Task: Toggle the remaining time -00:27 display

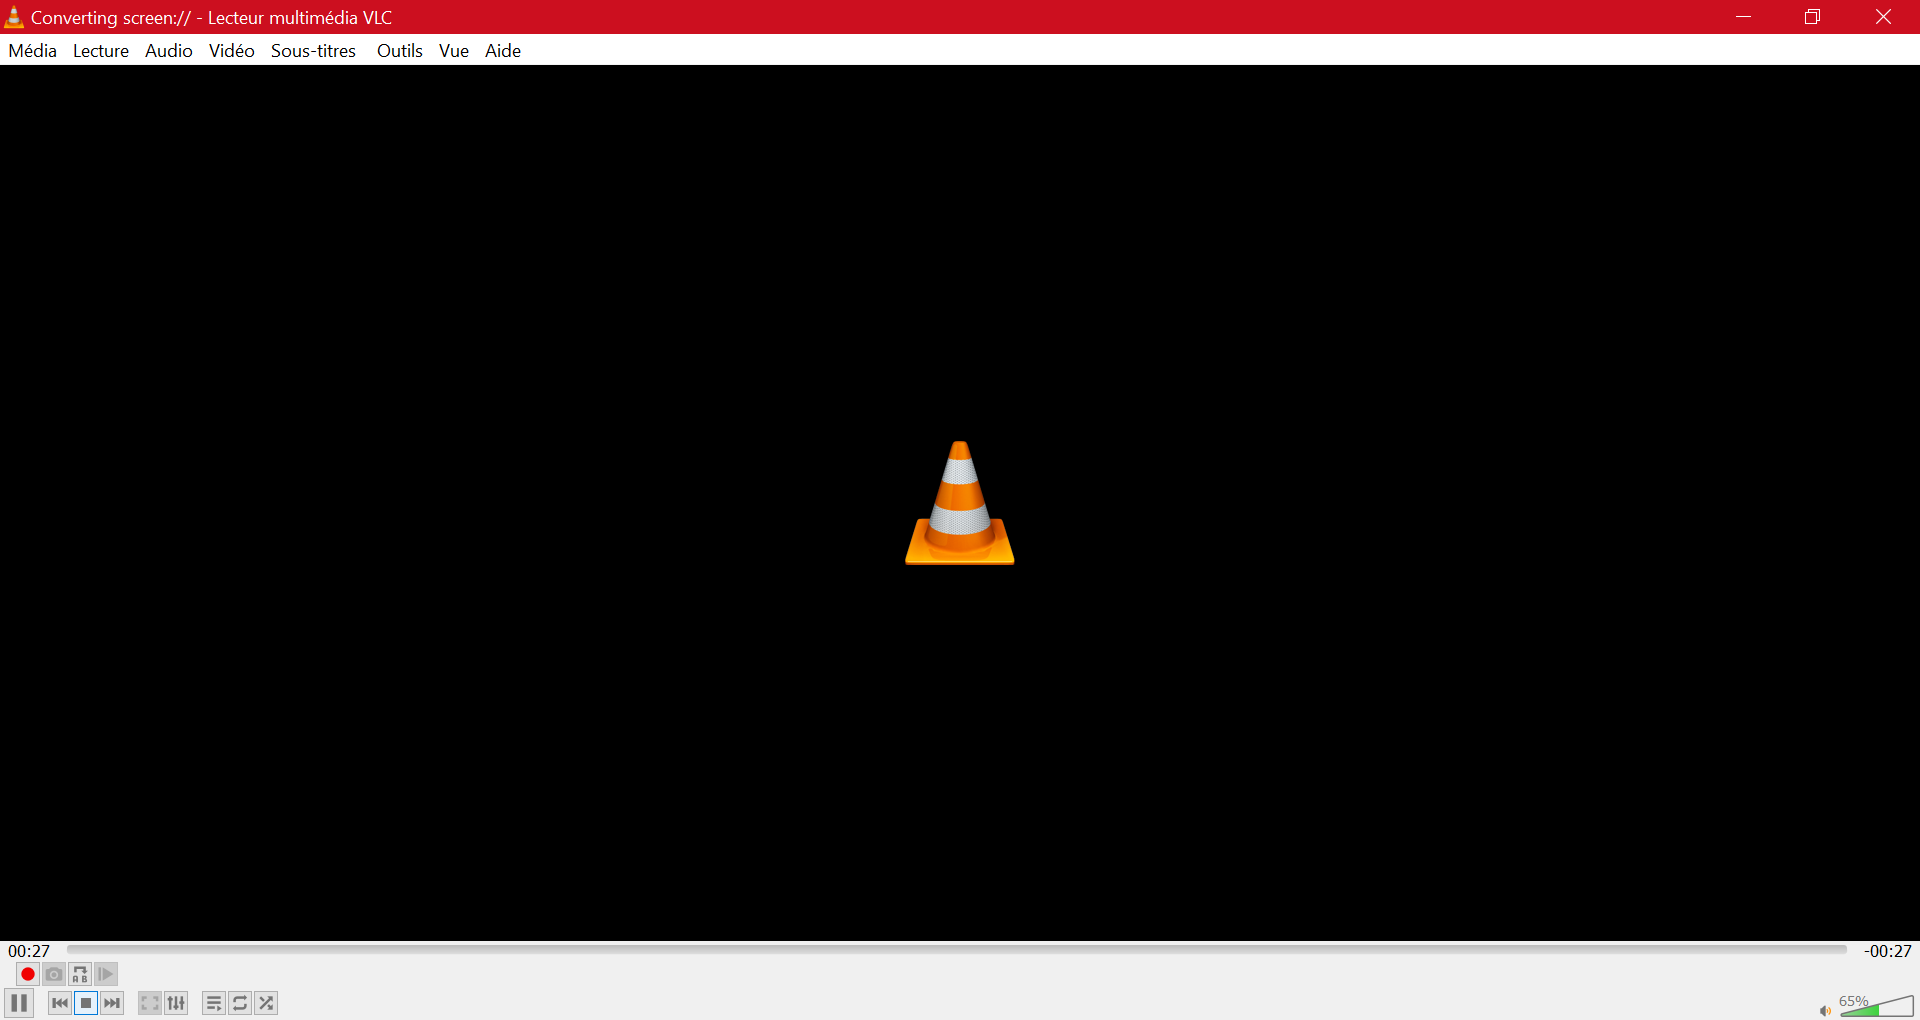Action: (x=1887, y=951)
